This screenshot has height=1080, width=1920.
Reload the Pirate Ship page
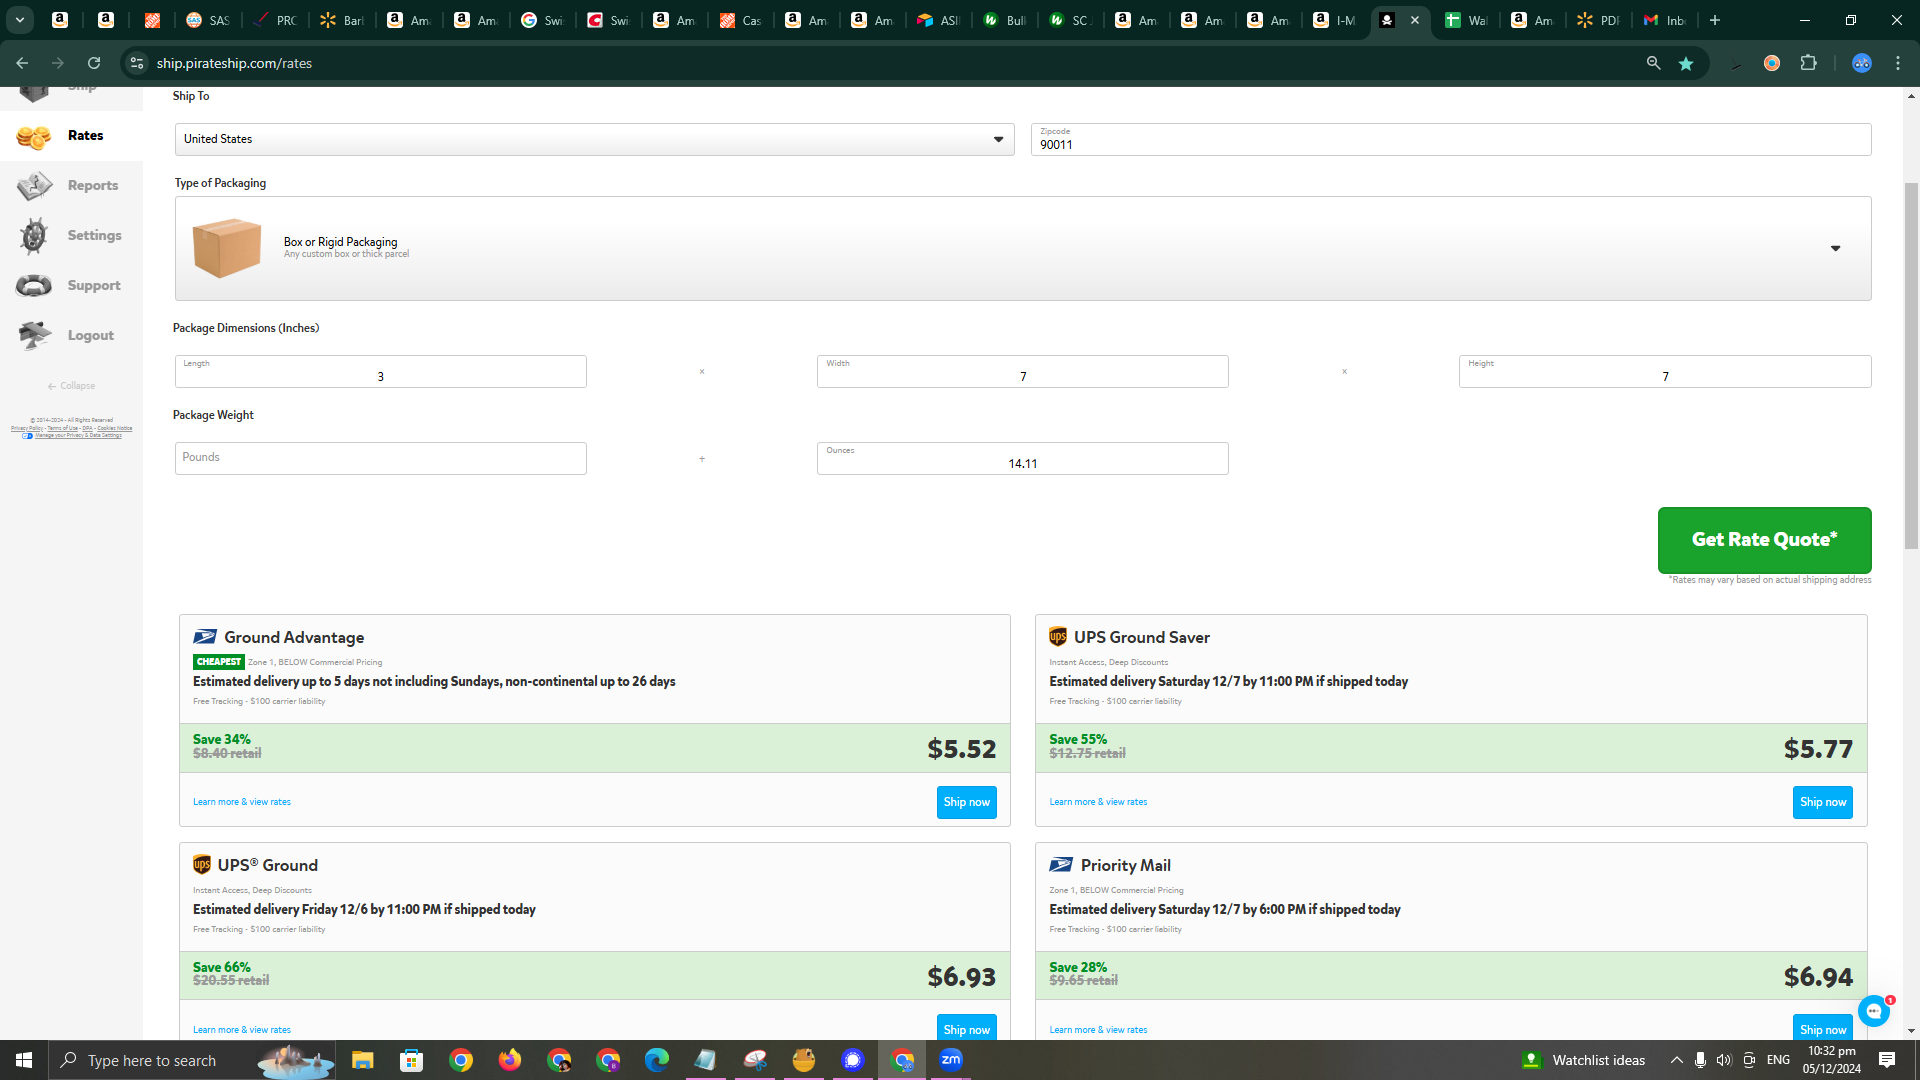click(x=94, y=63)
